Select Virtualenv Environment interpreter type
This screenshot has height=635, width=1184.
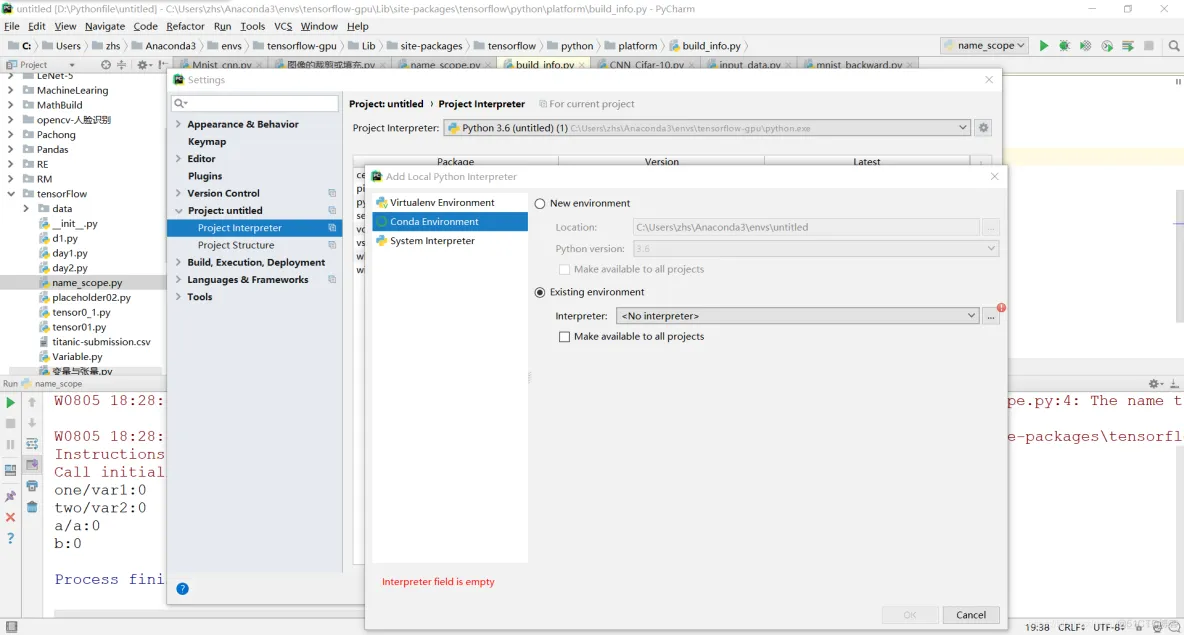pyautogui.click(x=450, y=203)
